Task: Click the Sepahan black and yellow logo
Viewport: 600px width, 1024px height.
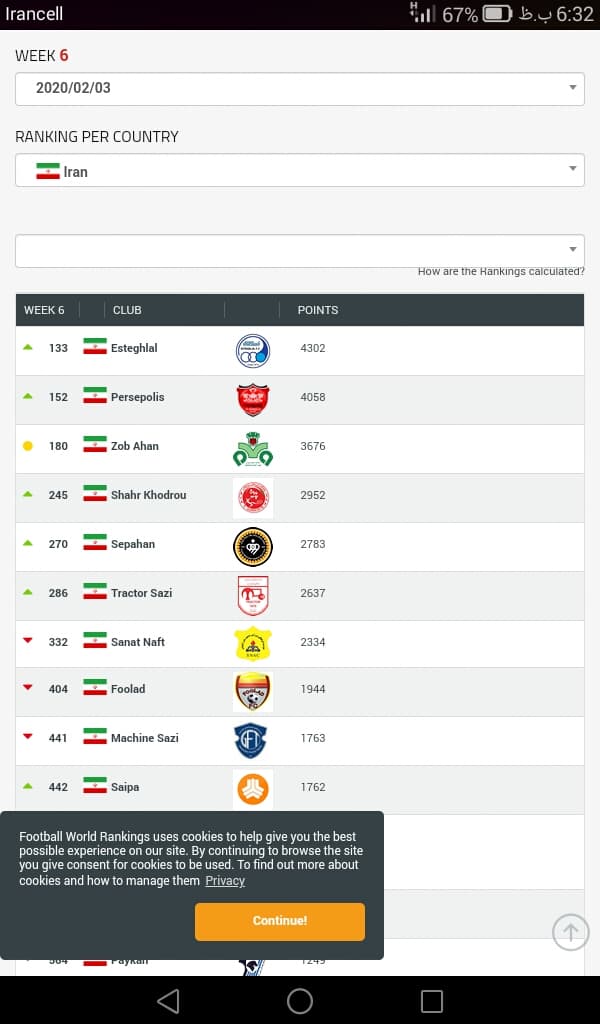Action: tap(253, 547)
